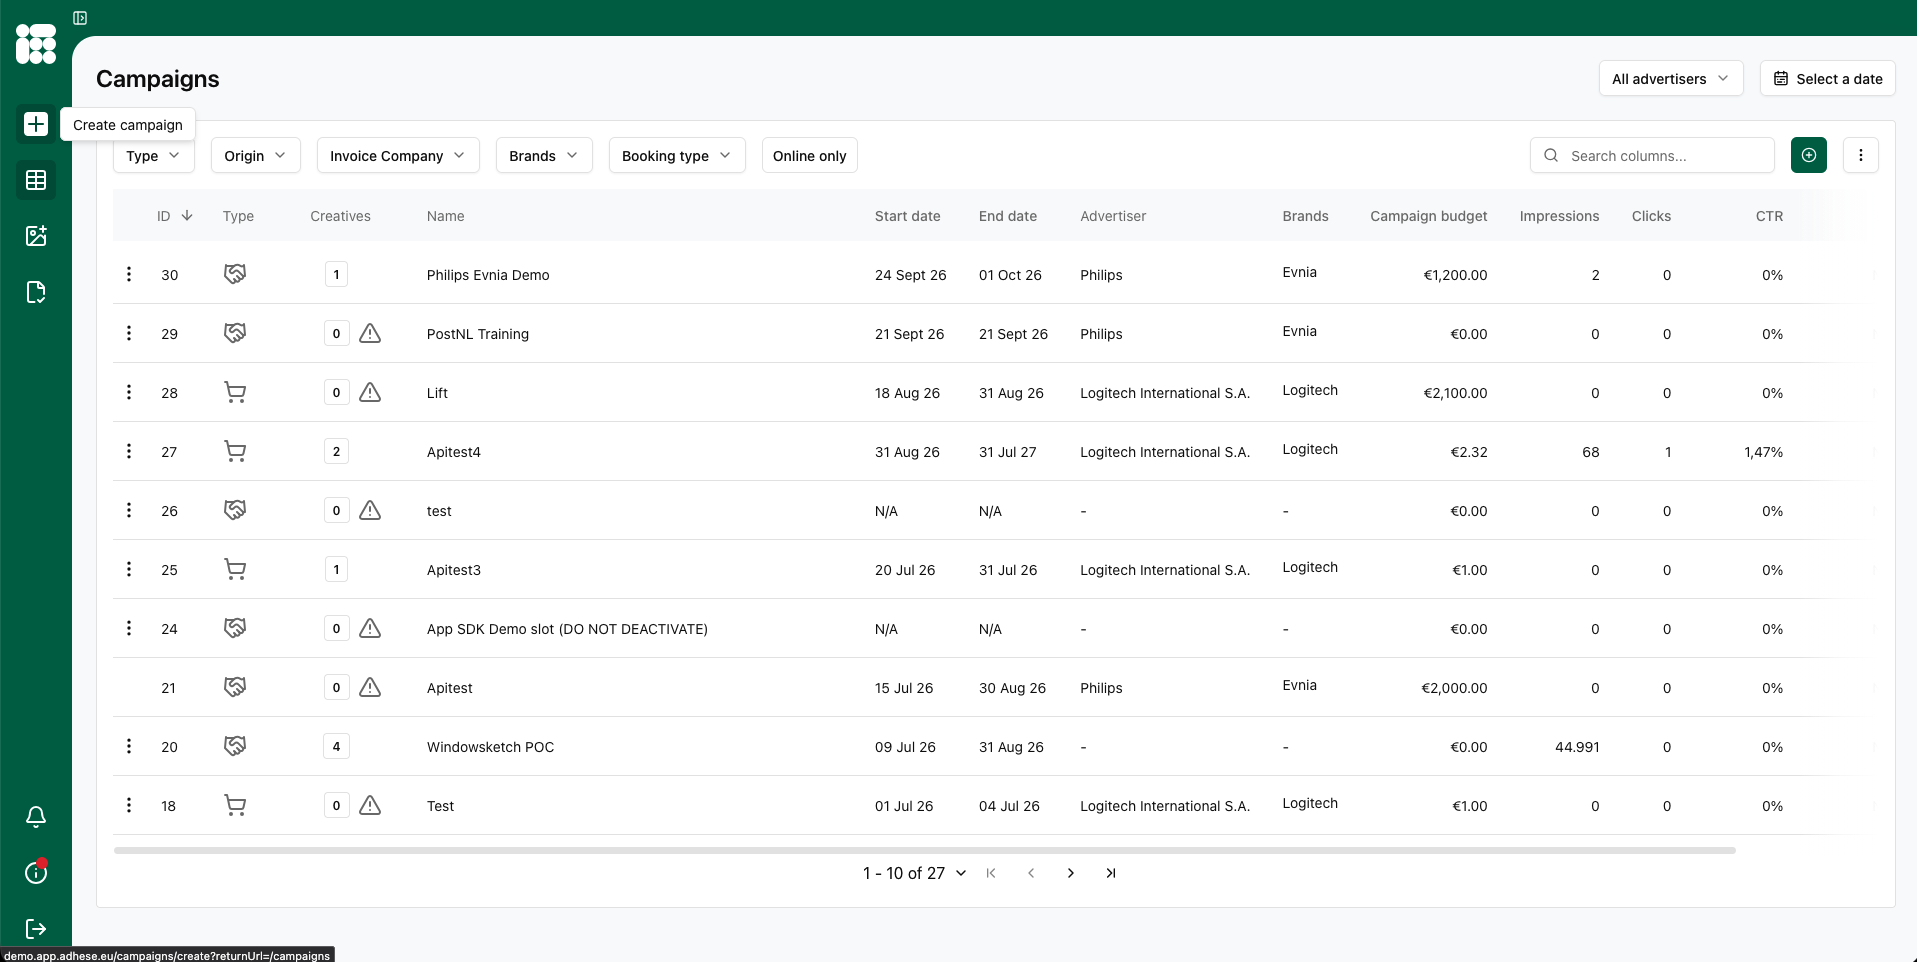The width and height of the screenshot is (1917, 962).
Task: Focus the Search columns input field
Action: [x=1652, y=155]
